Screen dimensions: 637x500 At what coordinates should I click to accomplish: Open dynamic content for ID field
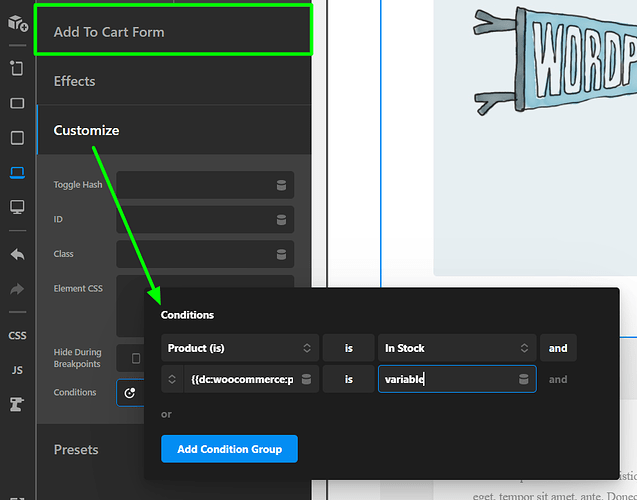click(281, 220)
